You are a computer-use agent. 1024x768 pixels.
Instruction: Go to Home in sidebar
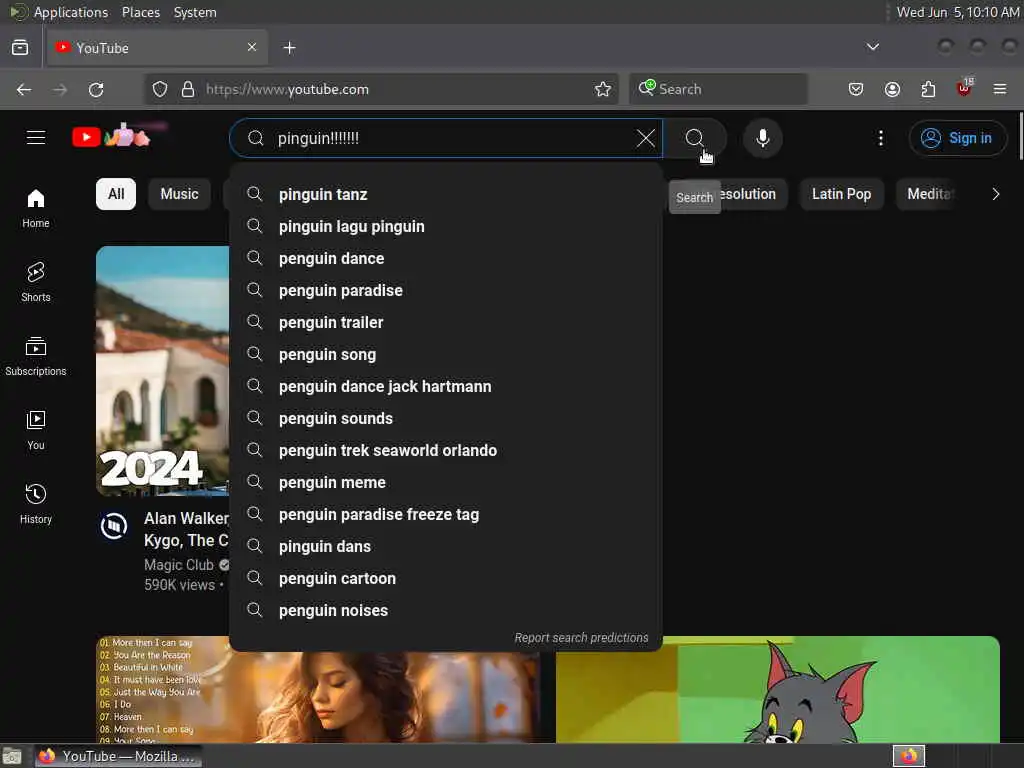pos(36,208)
